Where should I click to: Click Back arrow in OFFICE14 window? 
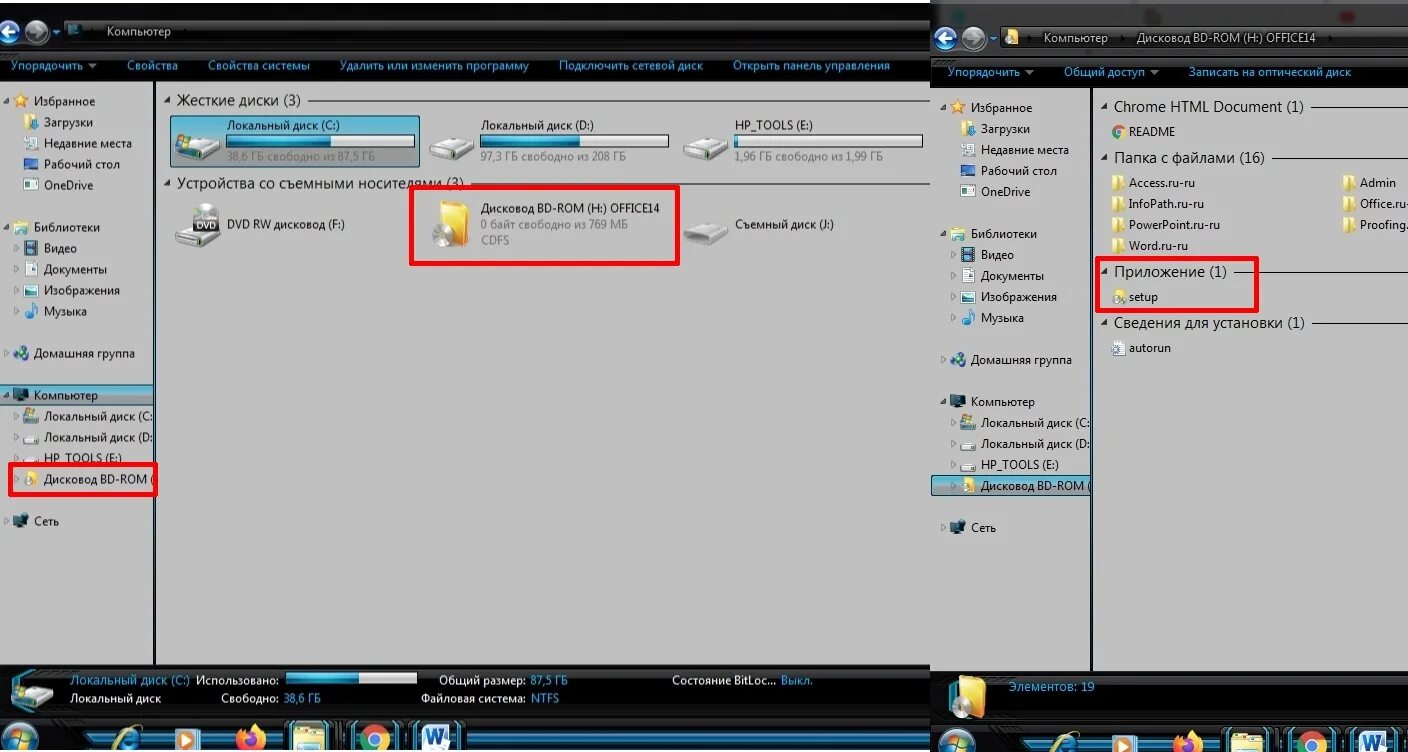(x=945, y=38)
